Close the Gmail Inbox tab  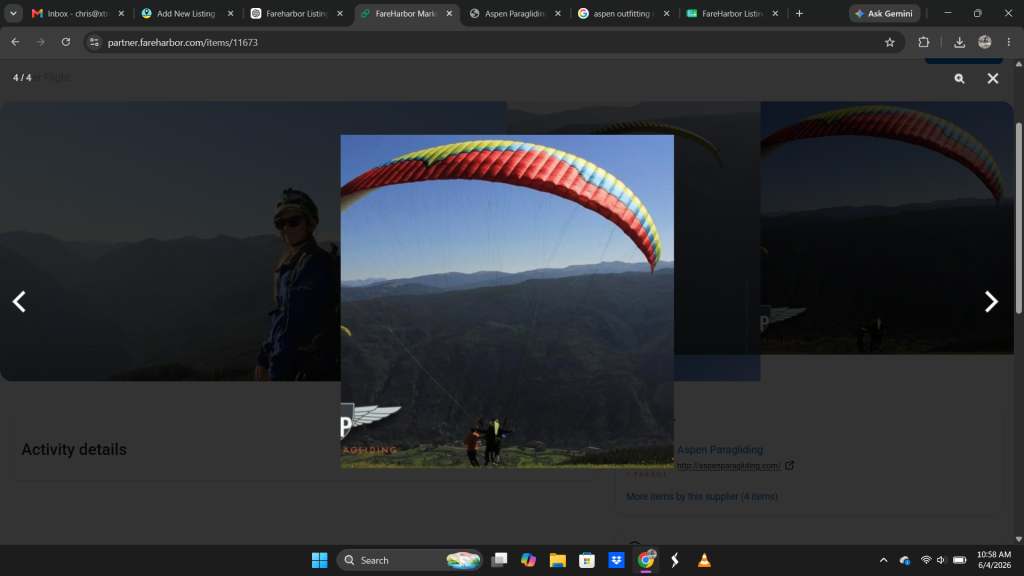(121, 13)
